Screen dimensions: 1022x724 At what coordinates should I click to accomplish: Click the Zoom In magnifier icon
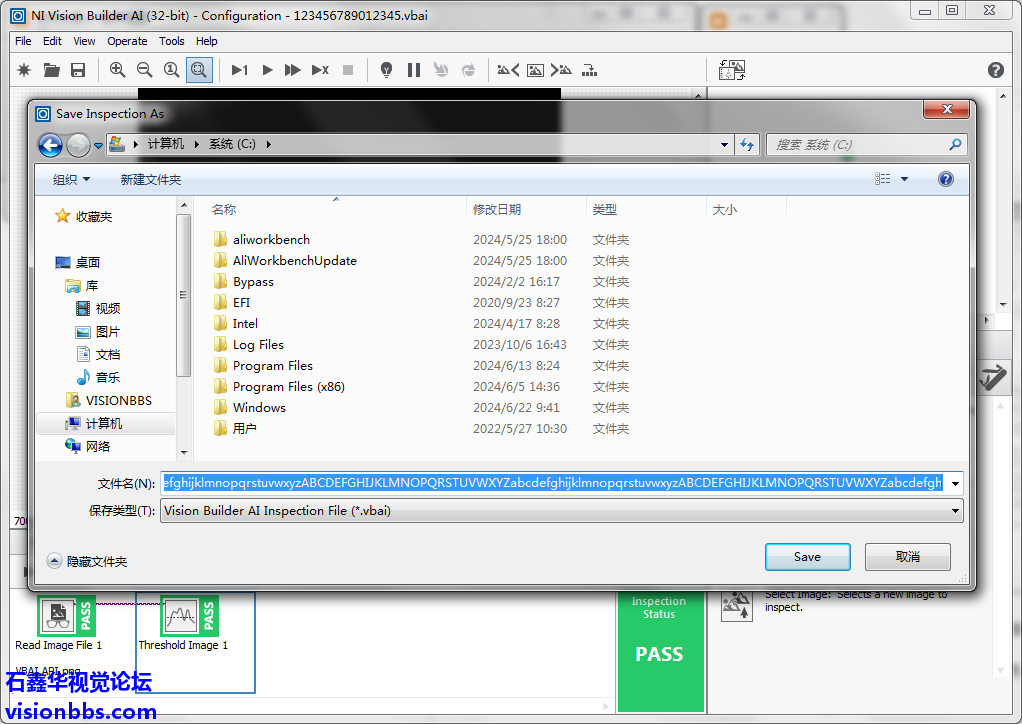tap(117, 70)
